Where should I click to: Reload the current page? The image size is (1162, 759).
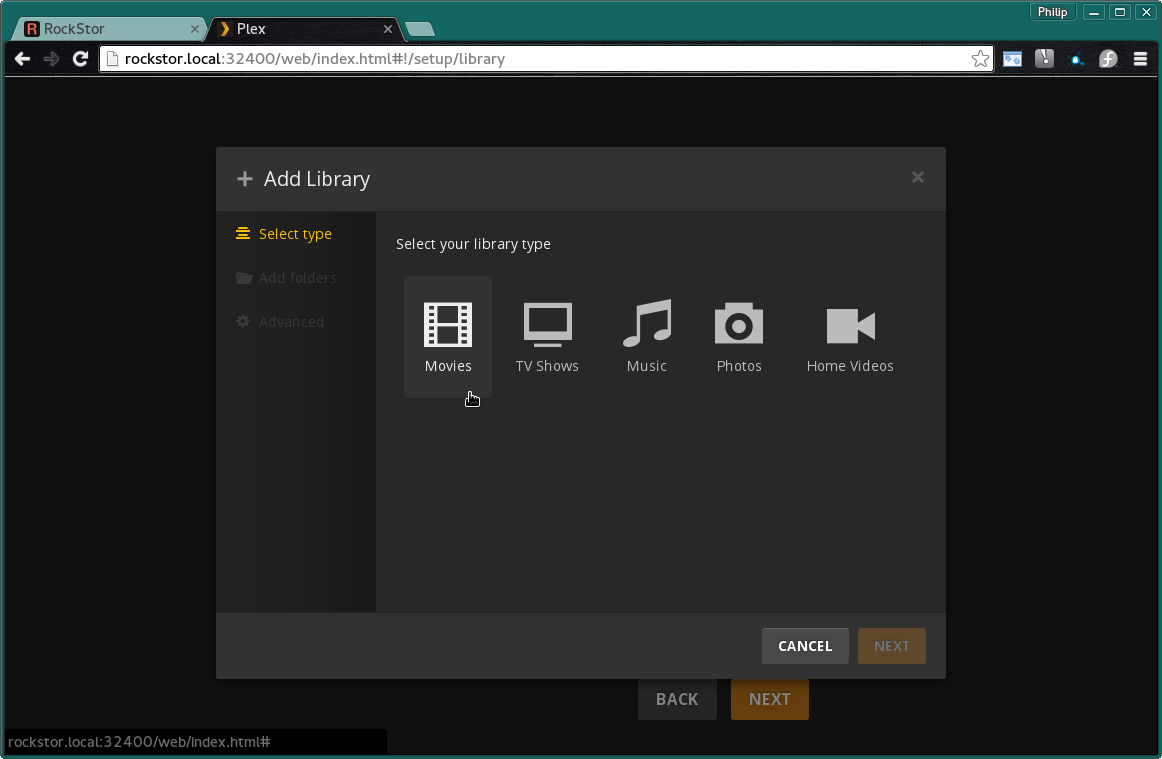81,59
